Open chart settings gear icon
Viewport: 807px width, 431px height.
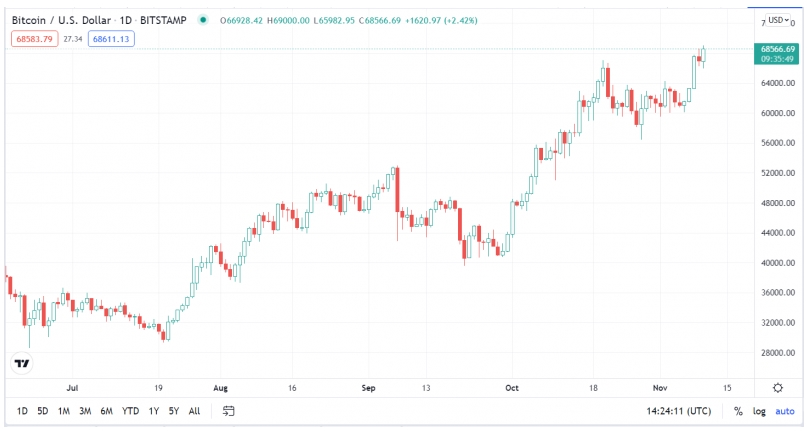coord(777,387)
